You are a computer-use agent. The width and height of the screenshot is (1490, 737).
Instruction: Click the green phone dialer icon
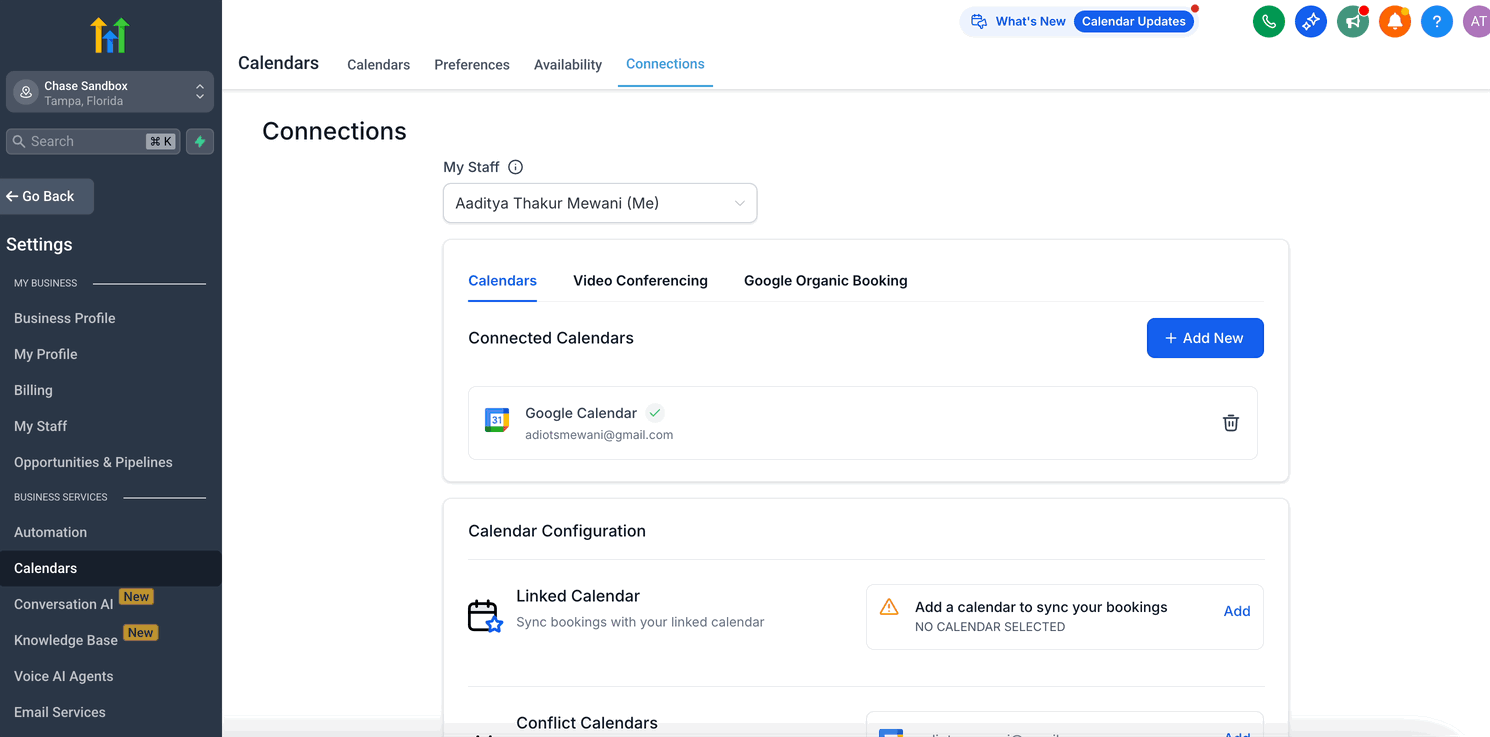pyautogui.click(x=1269, y=22)
